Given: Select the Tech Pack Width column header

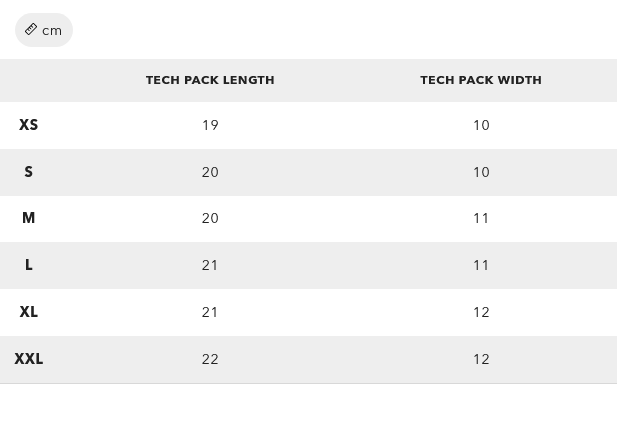Looking at the screenshot, I should point(481,80).
